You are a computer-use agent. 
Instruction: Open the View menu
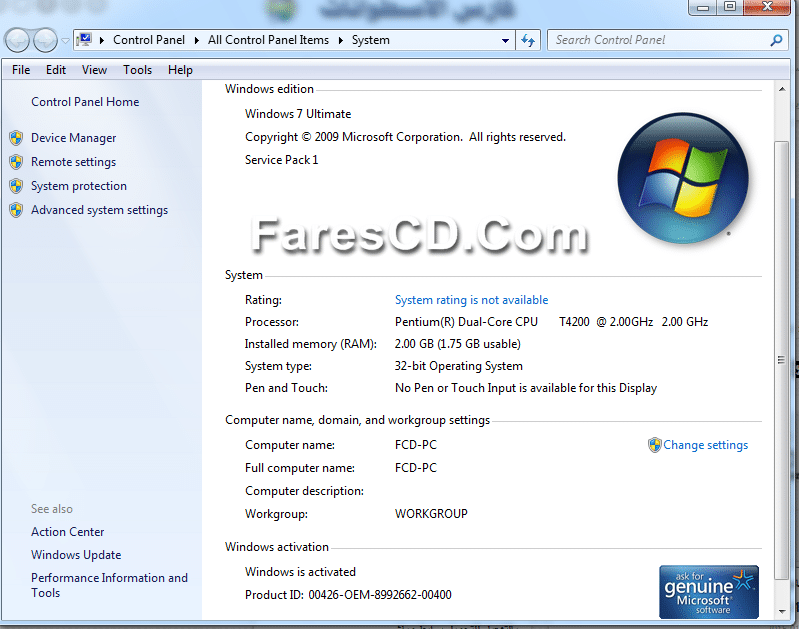[x=94, y=70]
